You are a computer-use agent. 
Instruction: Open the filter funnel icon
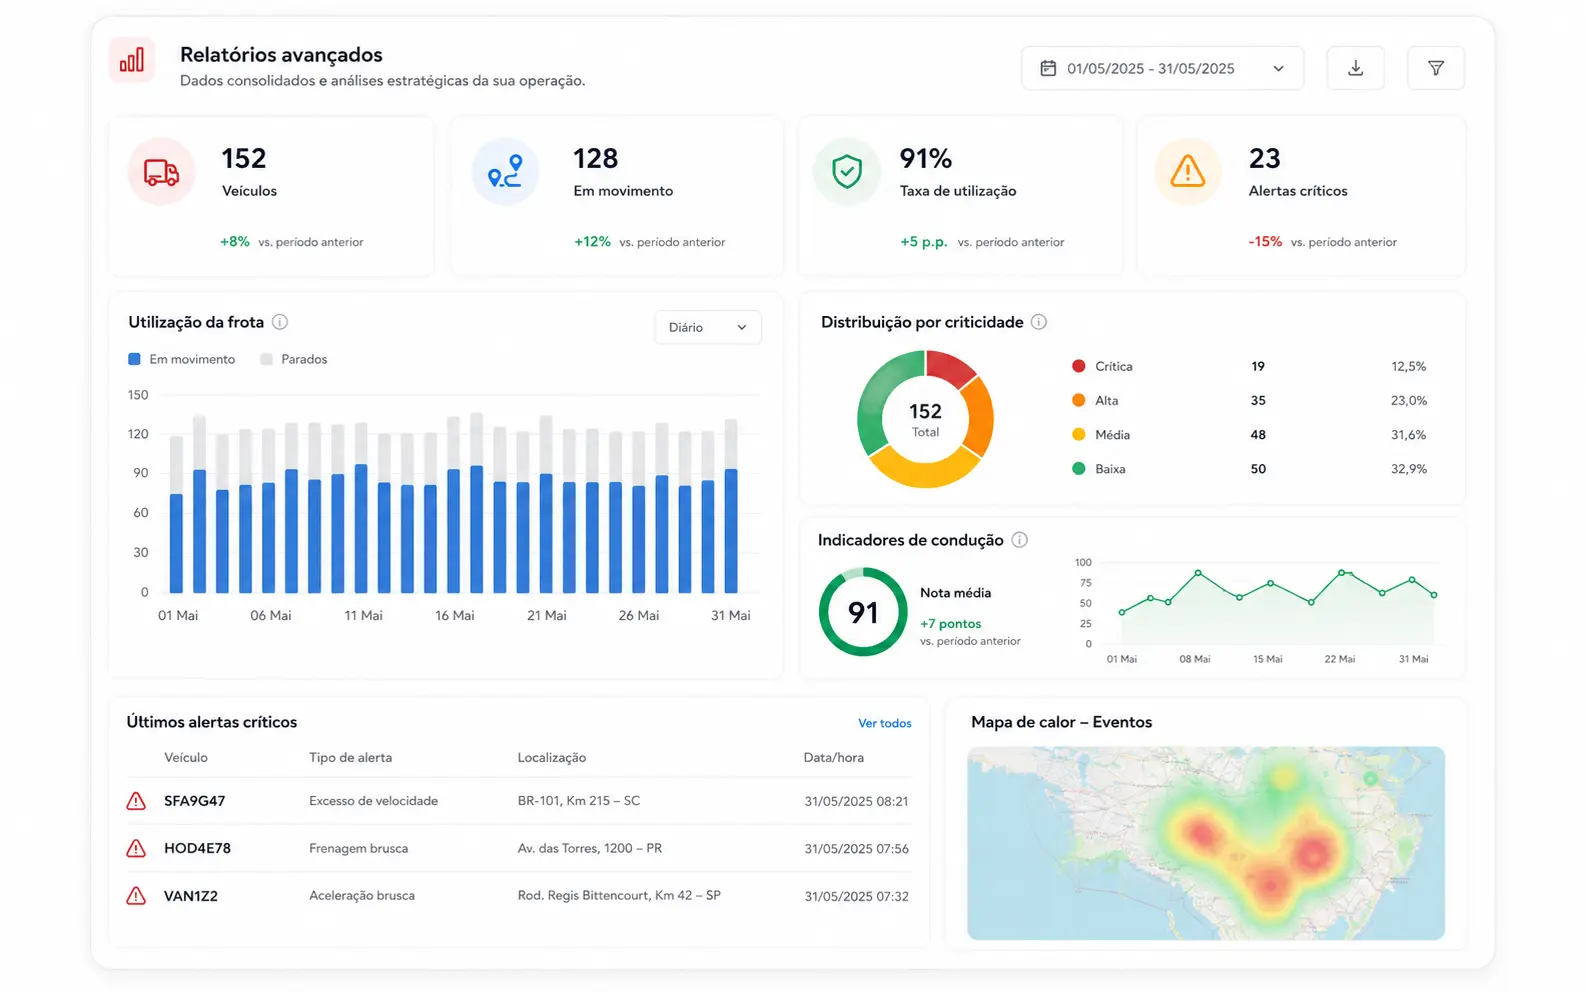[x=1435, y=68]
